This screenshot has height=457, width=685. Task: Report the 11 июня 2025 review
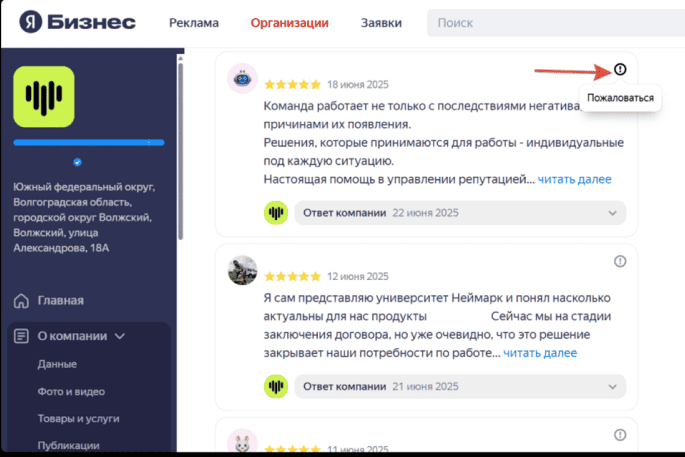pyautogui.click(x=620, y=435)
